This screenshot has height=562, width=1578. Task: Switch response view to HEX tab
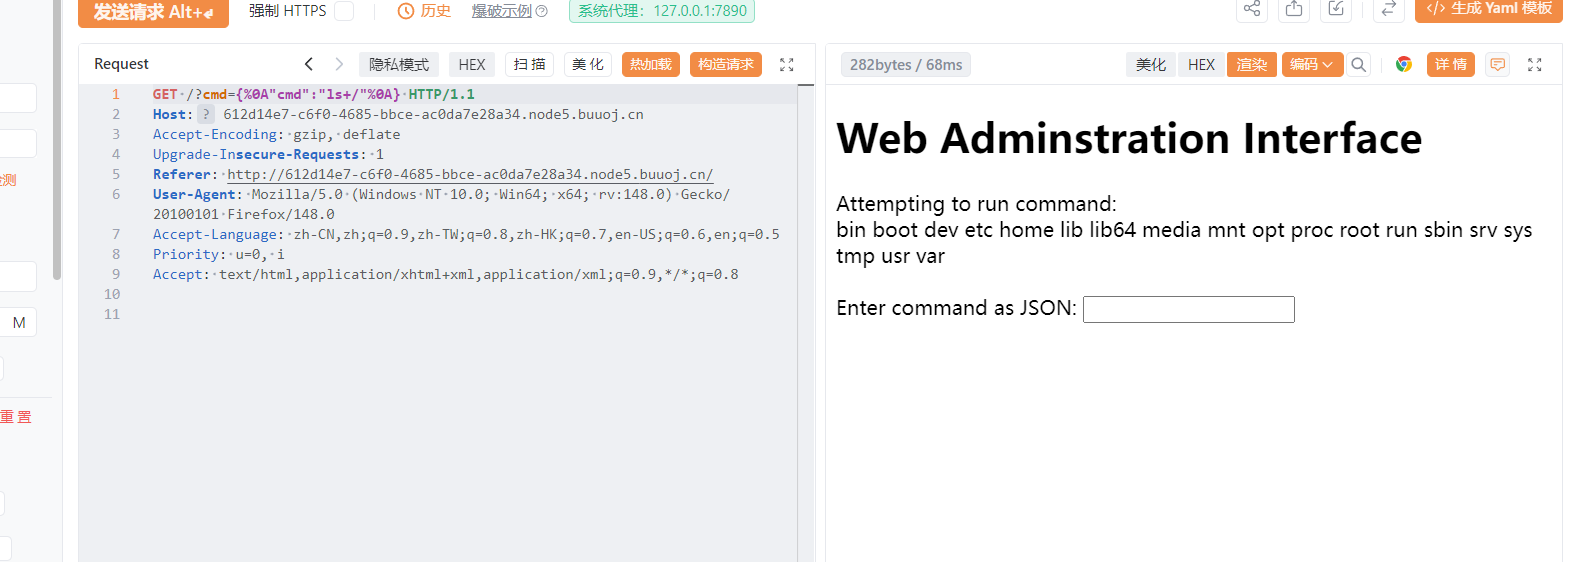point(1201,65)
